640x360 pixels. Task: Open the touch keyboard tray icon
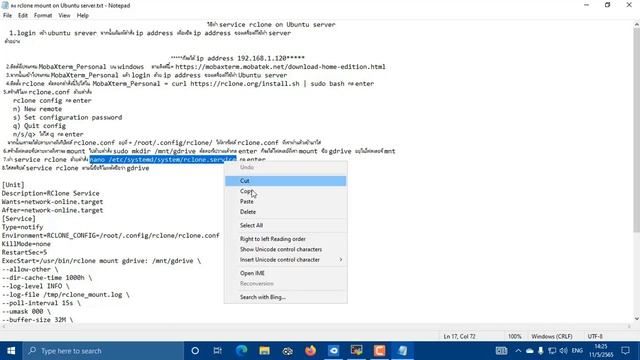[501, 351]
